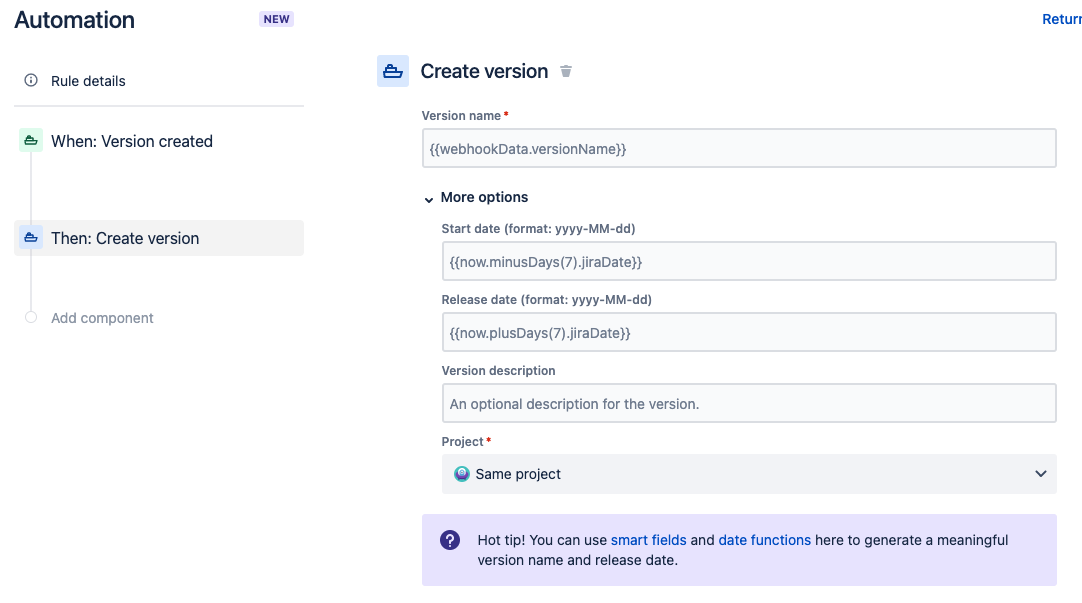Viewport: 1082px width, 603px height.
Task: Open the Same project selector
Action: click(x=750, y=473)
